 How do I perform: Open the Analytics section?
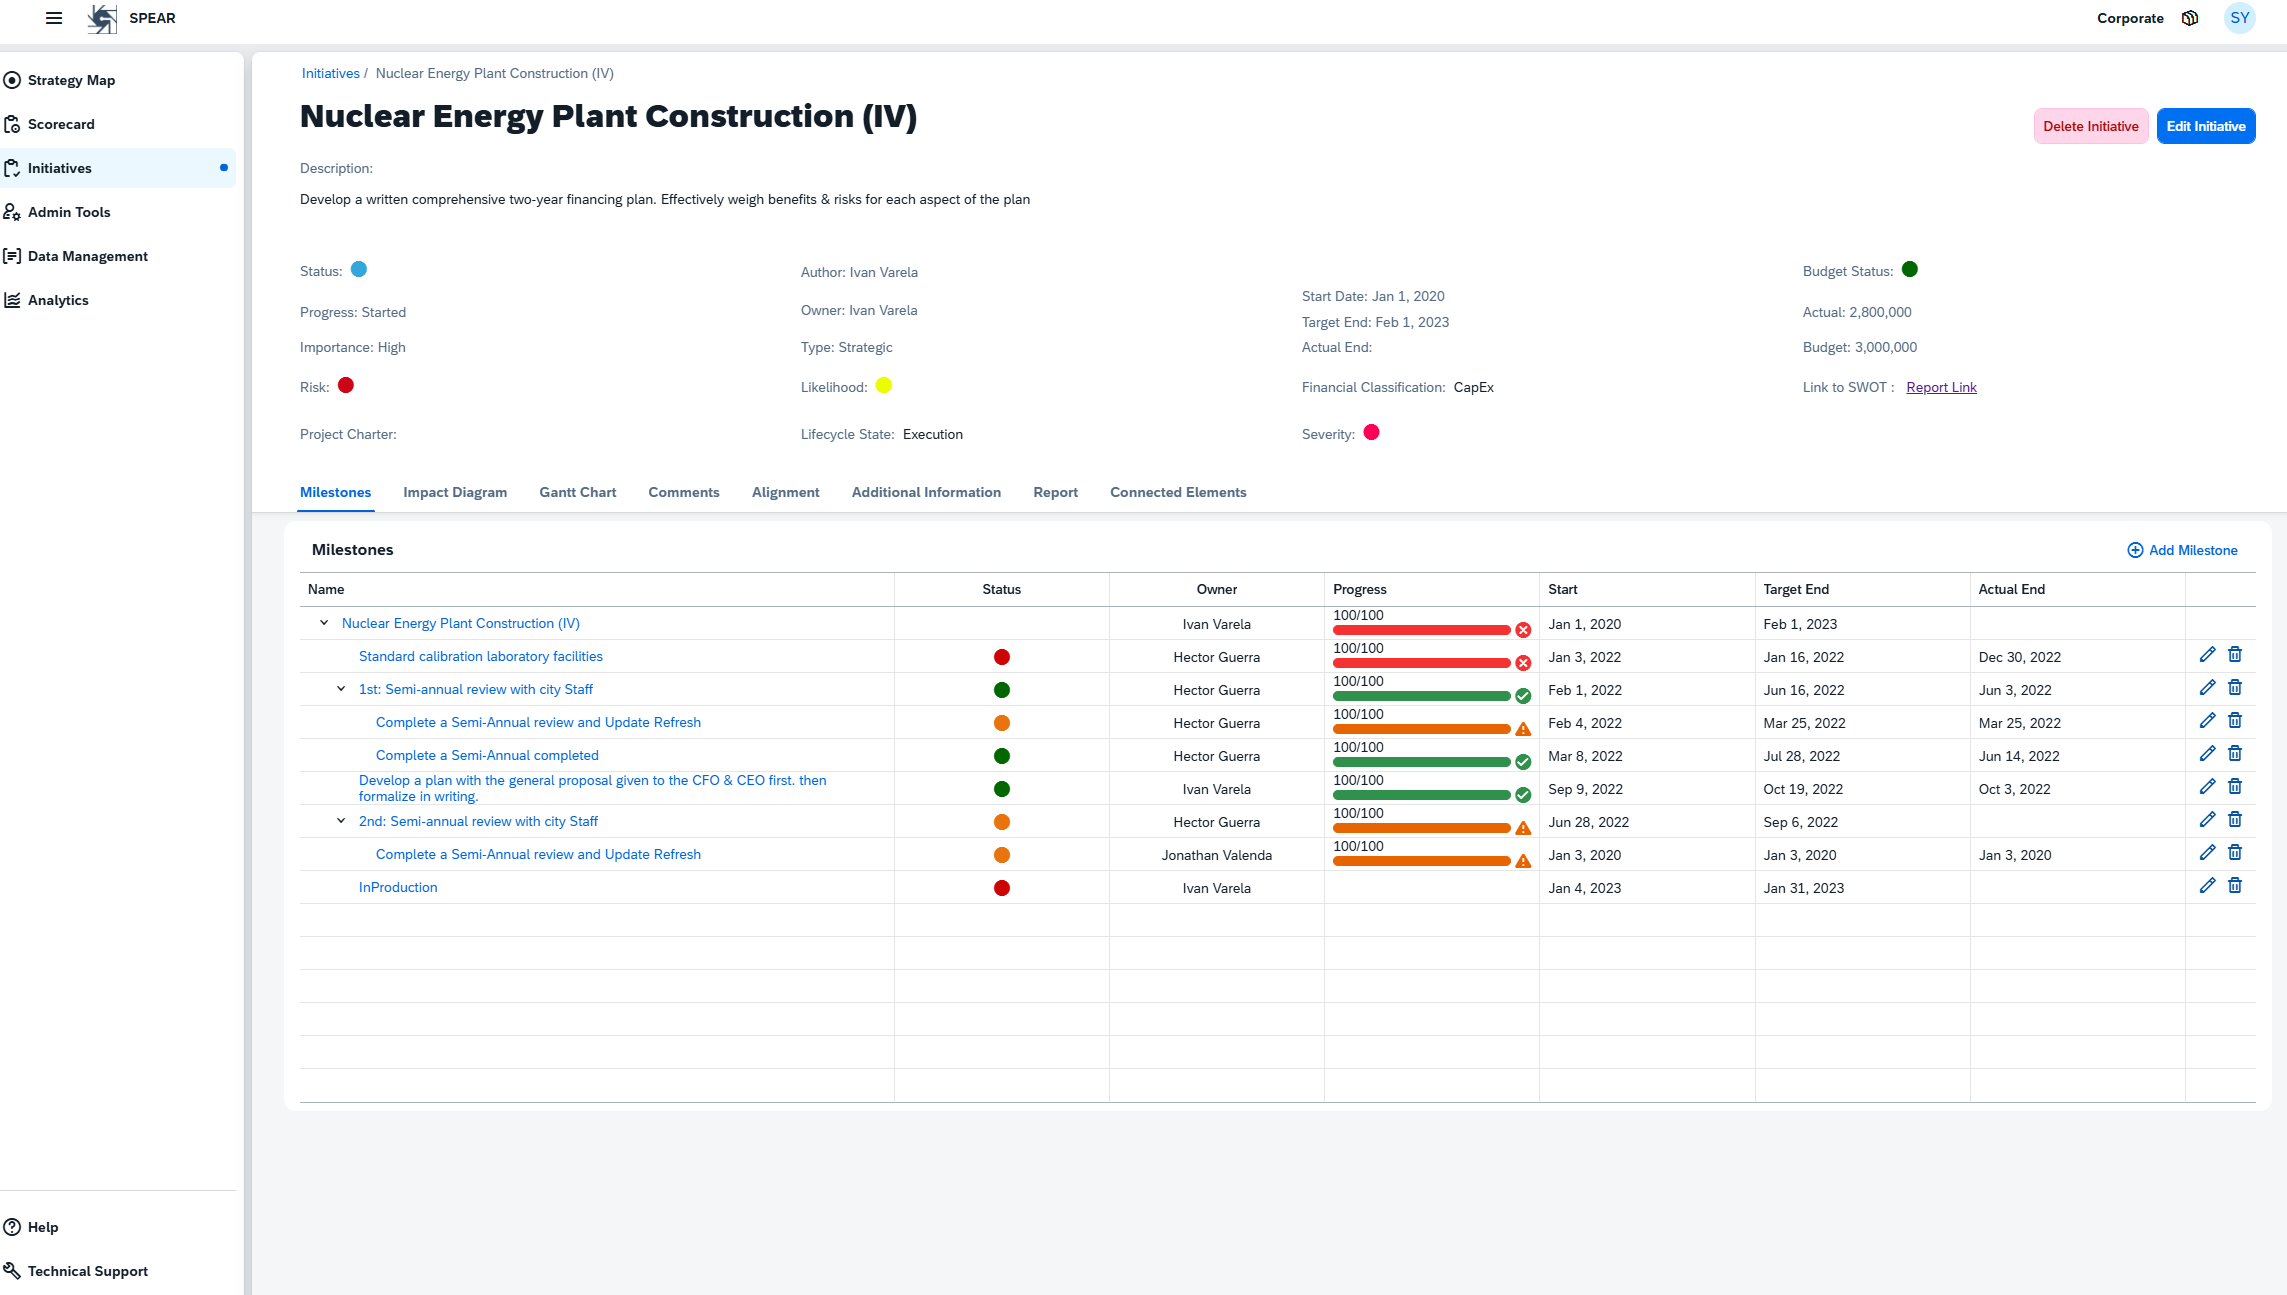pyautogui.click(x=58, y=300)
